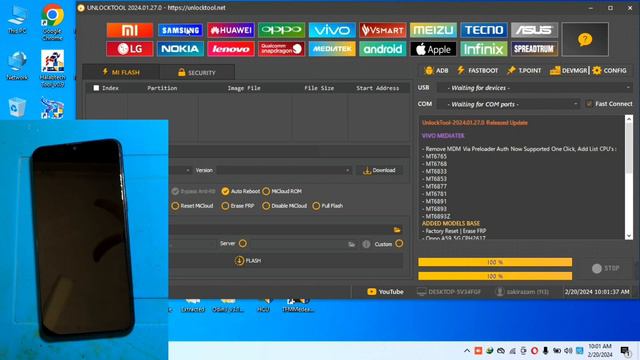Toggle the Index select-all checkbox
This screenshot has width=640, height=360.
click(x=96, y=88)
